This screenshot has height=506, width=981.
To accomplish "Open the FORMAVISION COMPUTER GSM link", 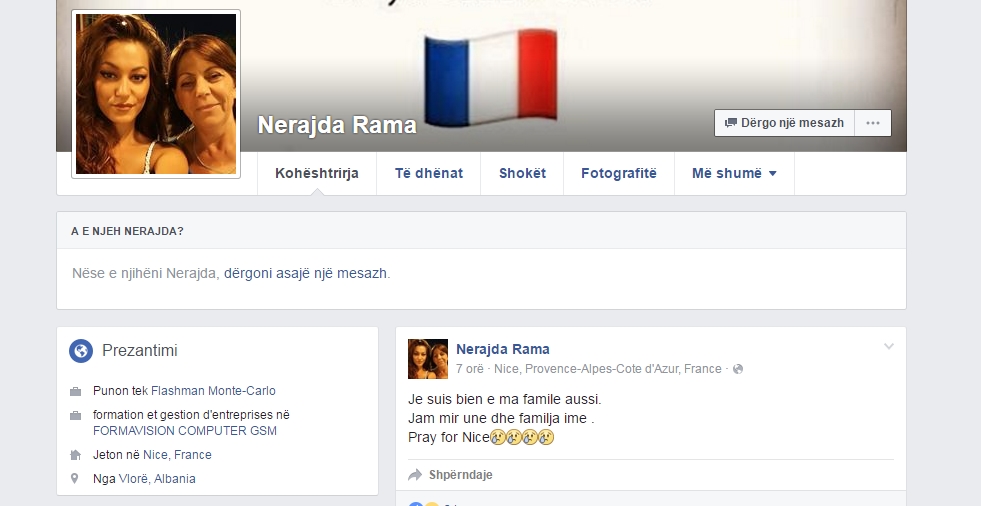I will point(185,431).
